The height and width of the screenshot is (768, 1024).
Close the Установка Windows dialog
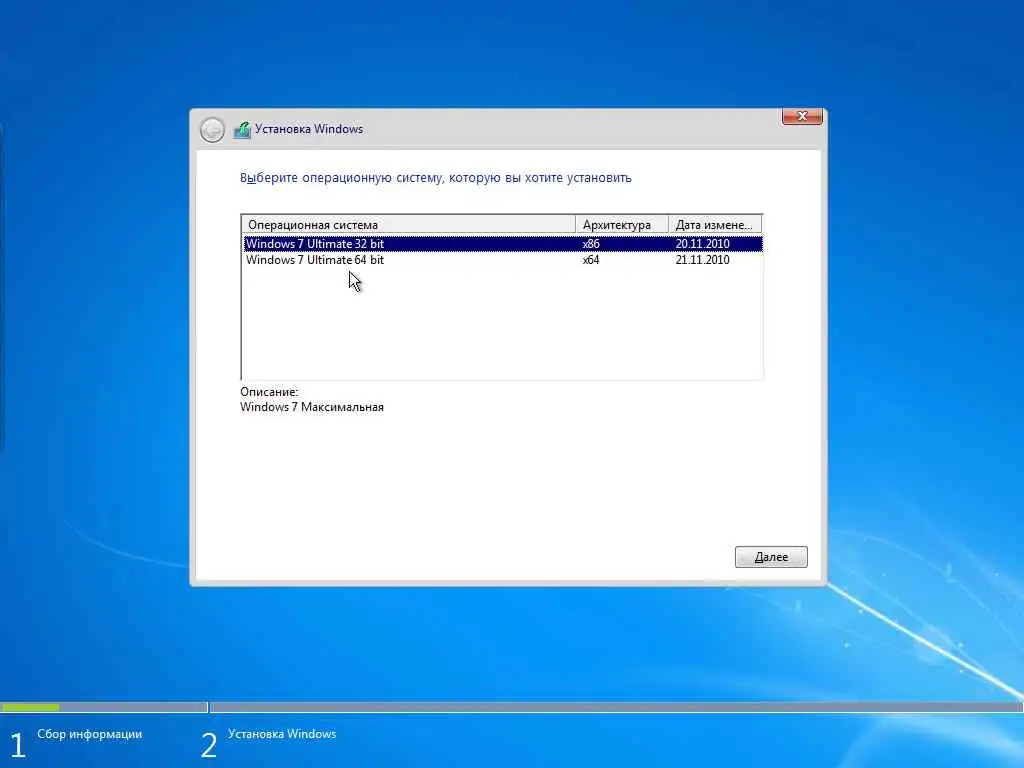pos(802,116)
